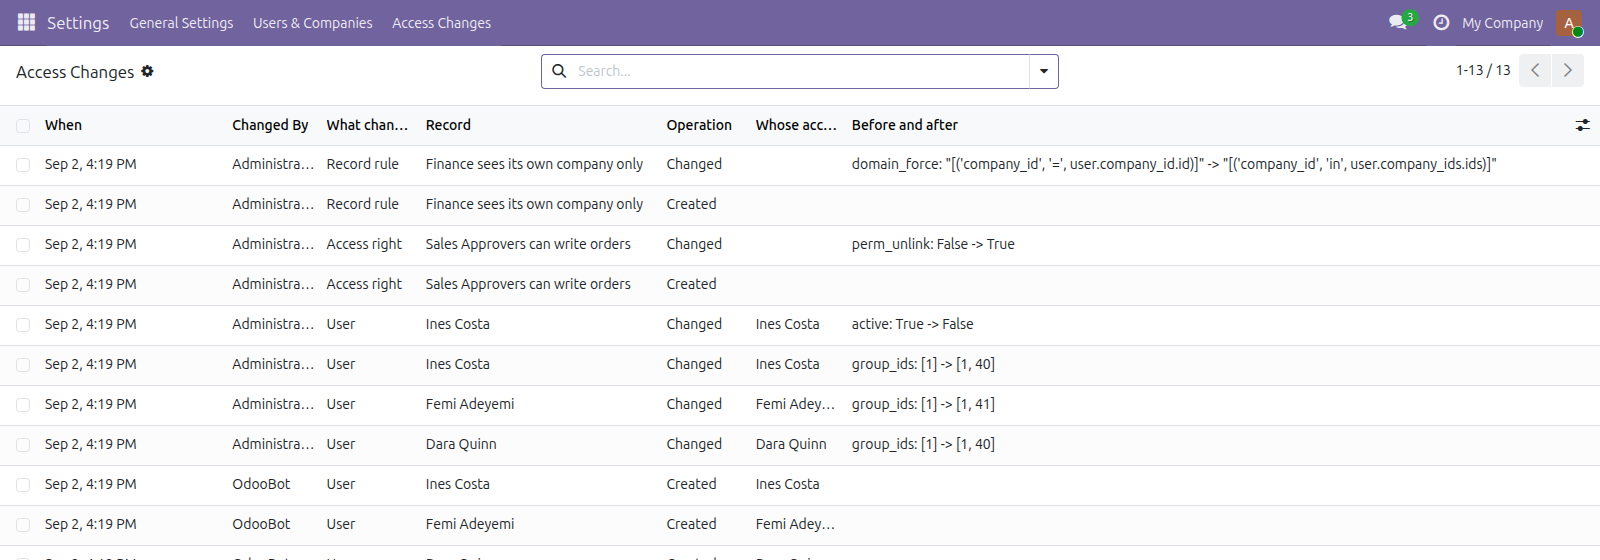
Task: Click the 1-13 / 13 pager counter
Action: (1483, 70)
